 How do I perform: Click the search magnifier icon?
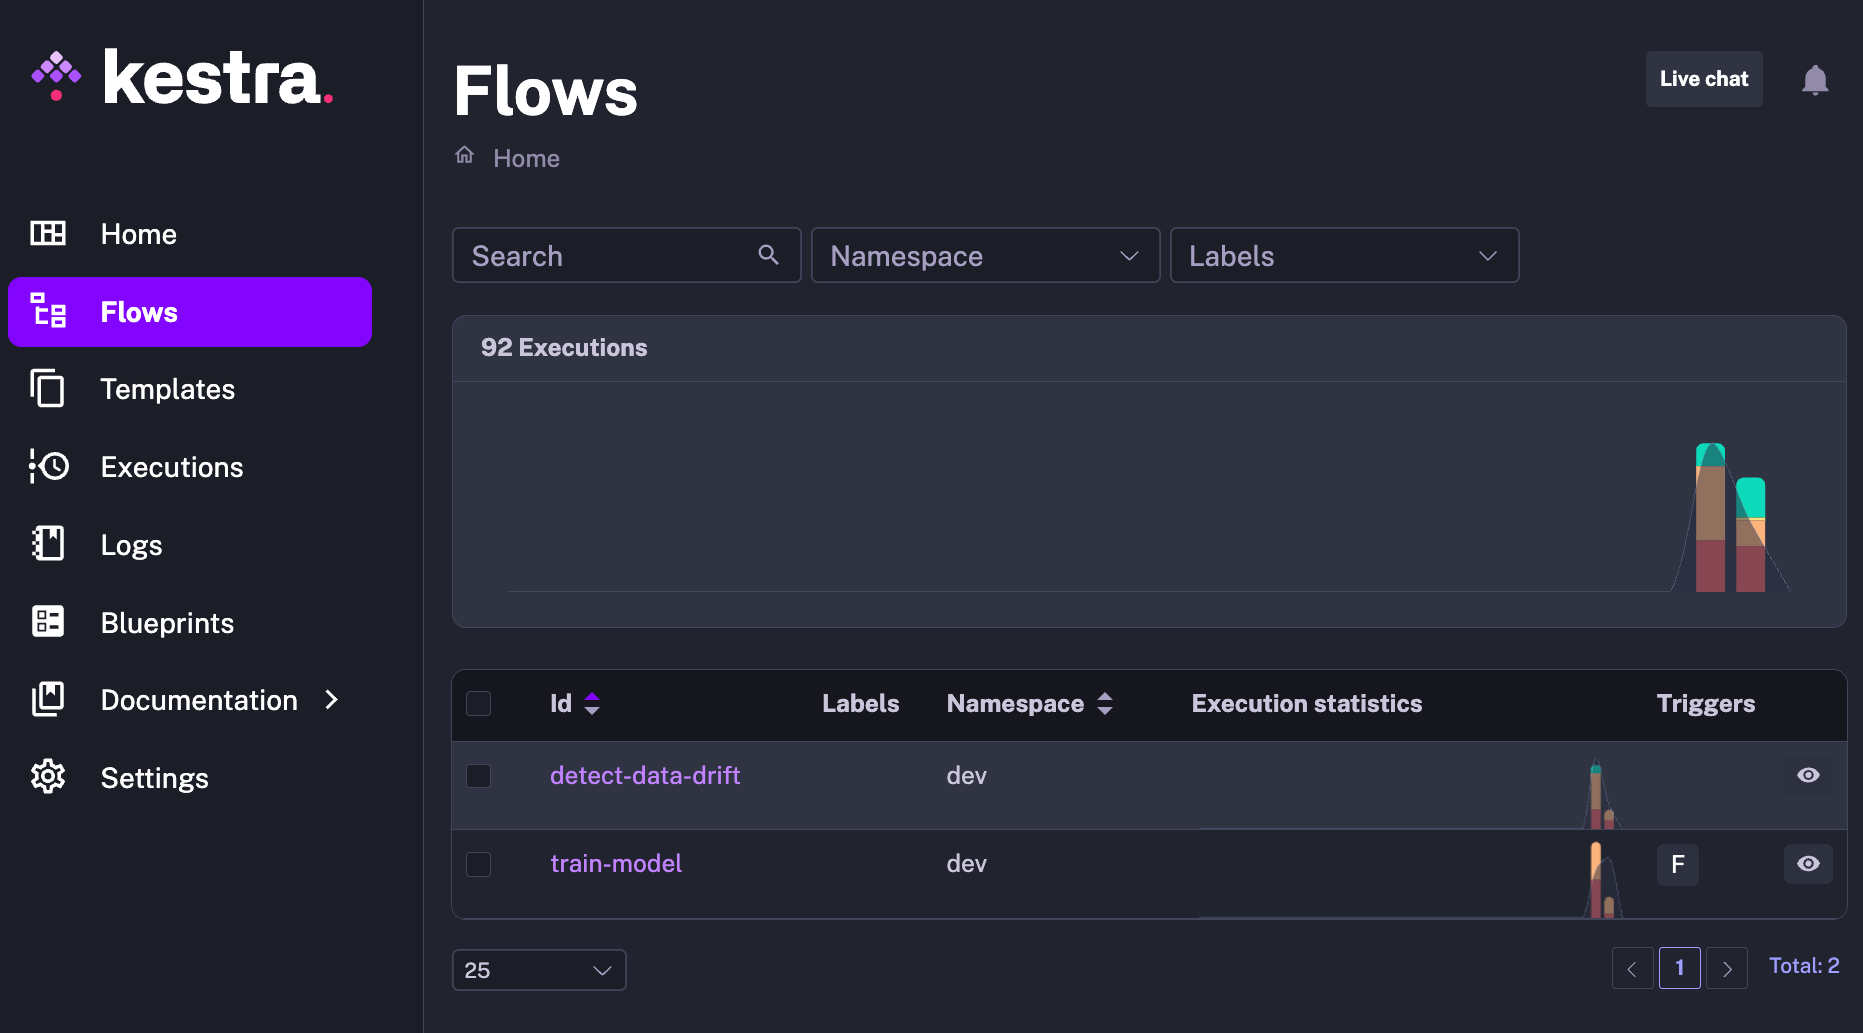click(768, 255)
